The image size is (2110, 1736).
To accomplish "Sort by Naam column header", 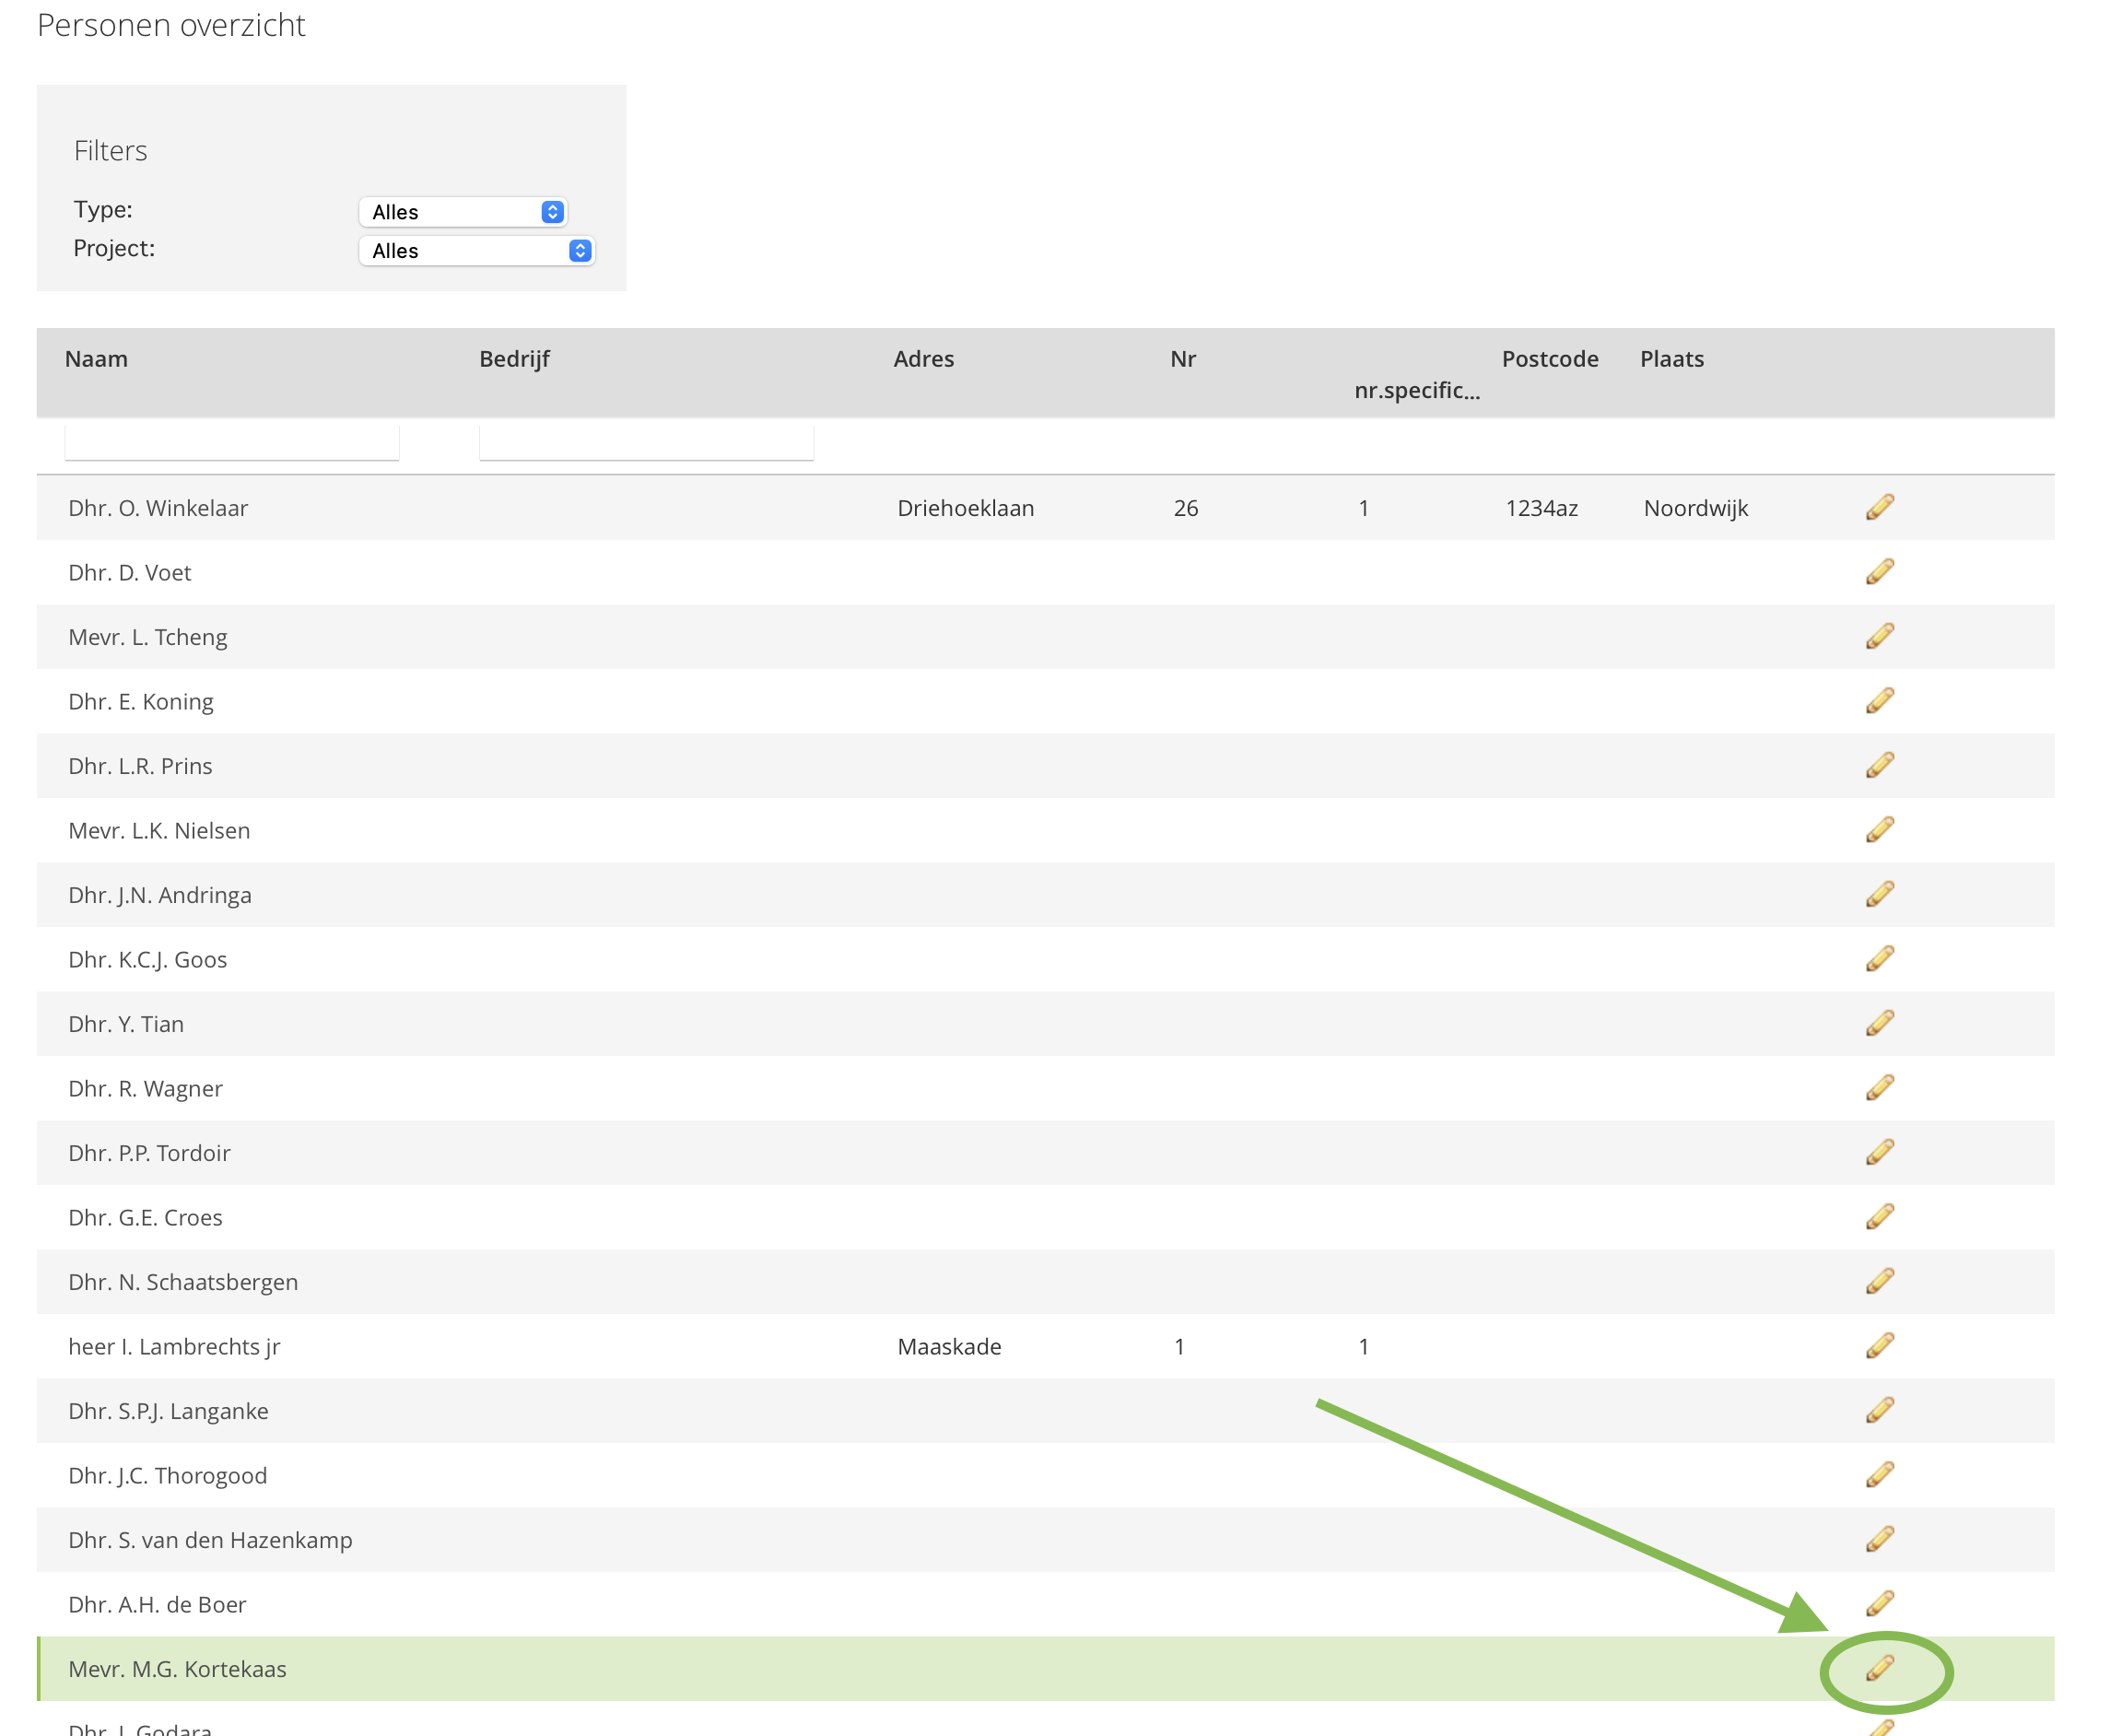I will click(x=96, y=359).
